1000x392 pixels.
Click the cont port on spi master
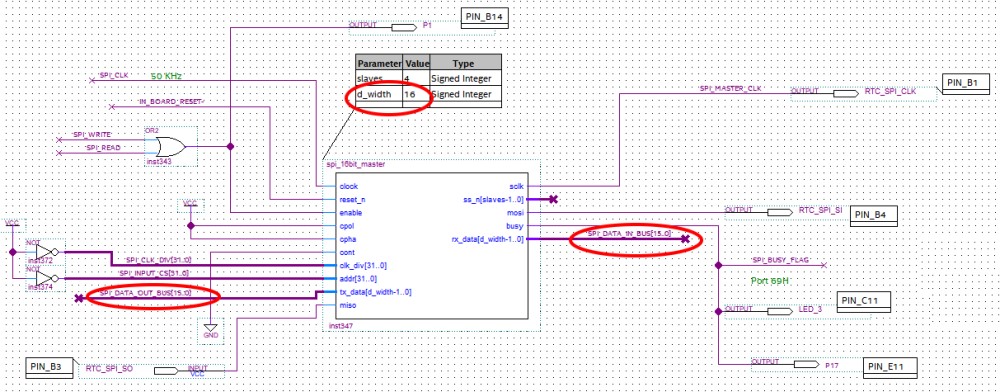(x=348, y=252)
